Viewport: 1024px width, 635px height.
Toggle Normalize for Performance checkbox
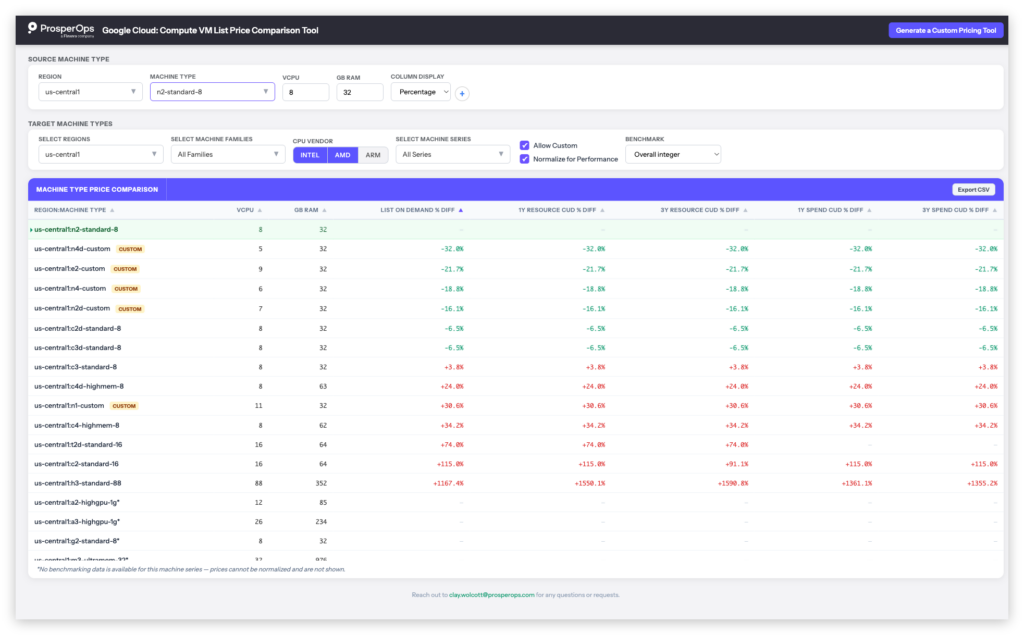524,159
